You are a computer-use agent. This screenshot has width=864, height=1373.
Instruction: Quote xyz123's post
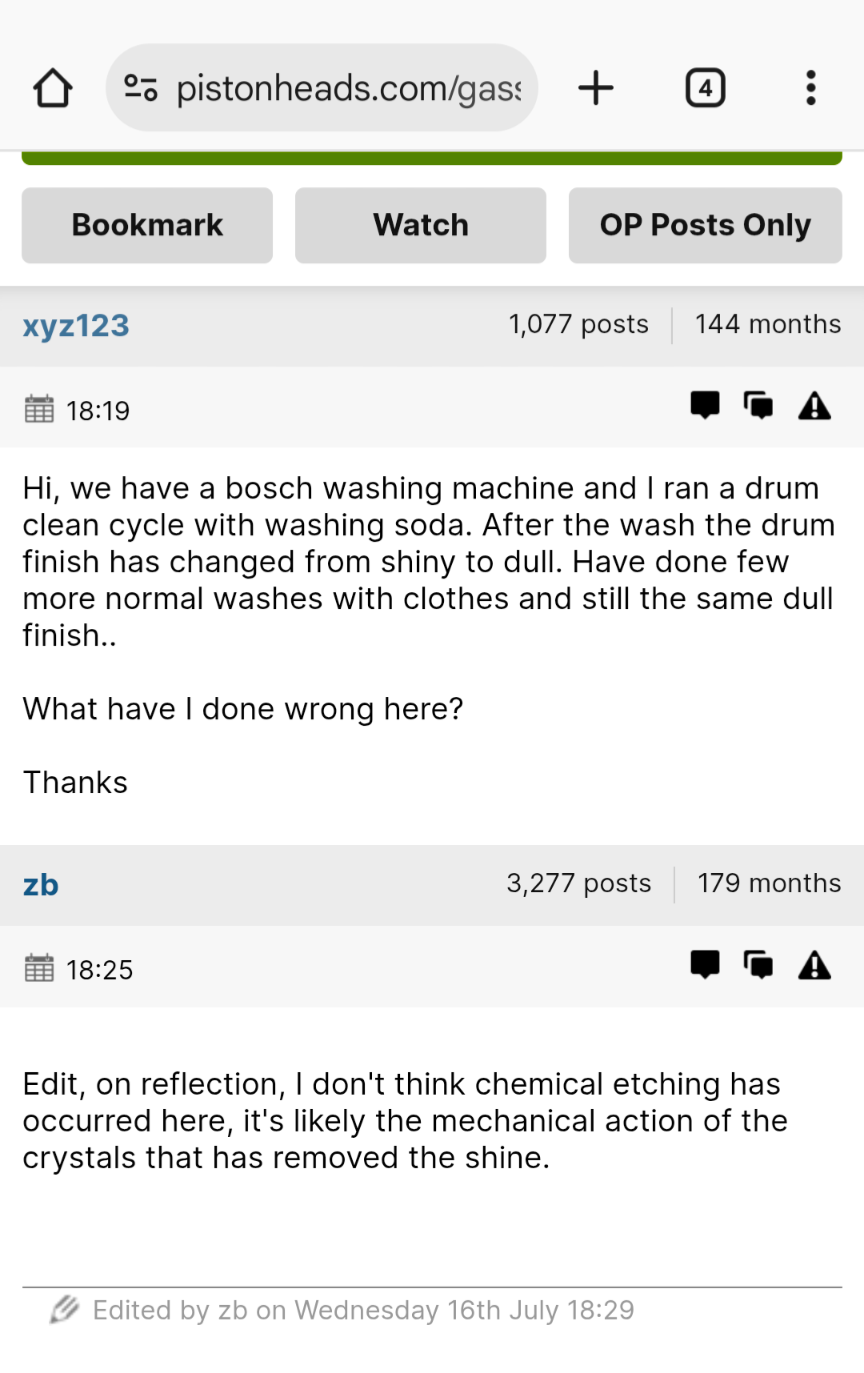pos(759,405)
